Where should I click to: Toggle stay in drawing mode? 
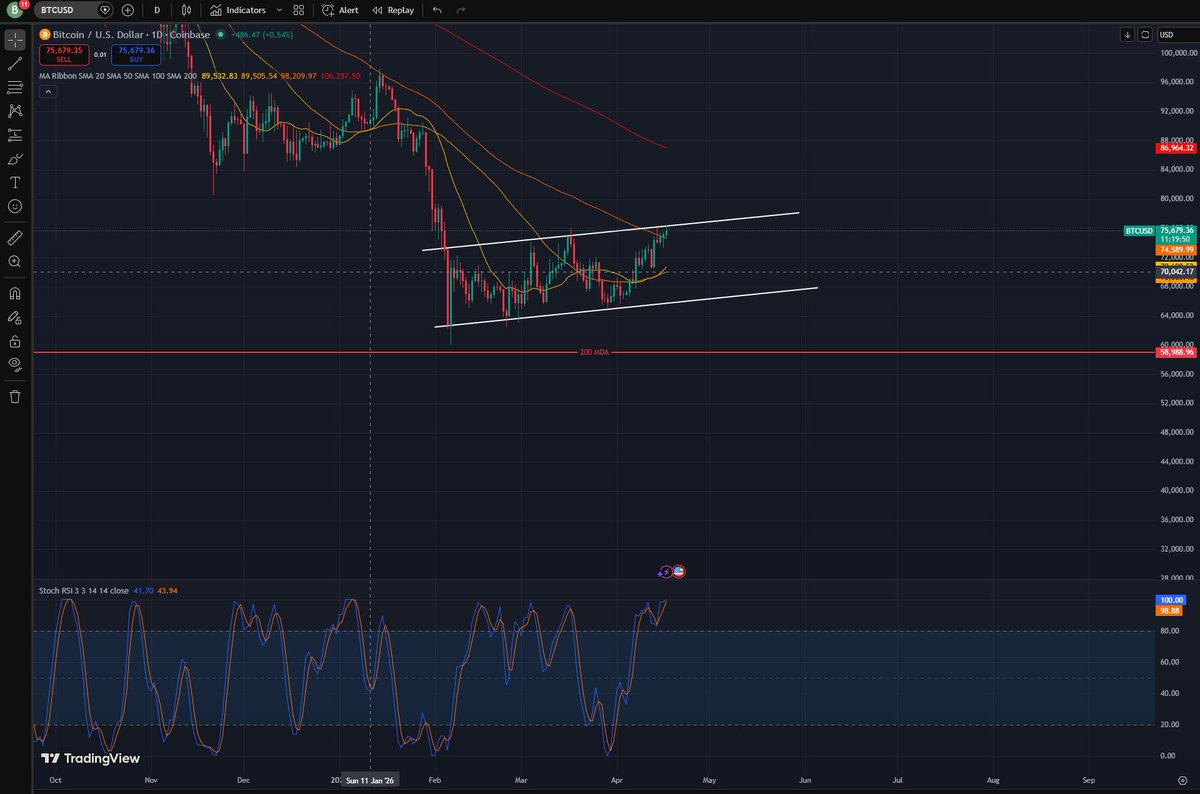pos(15,317)
